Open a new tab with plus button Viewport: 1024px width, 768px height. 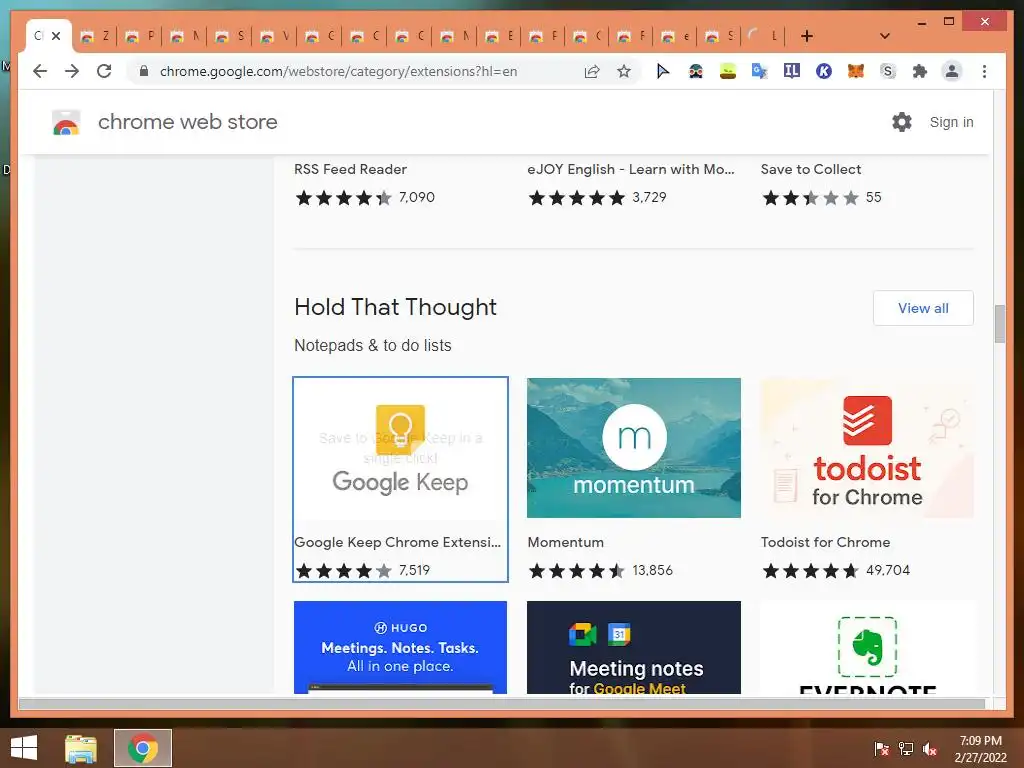click(x=807, y=36)
